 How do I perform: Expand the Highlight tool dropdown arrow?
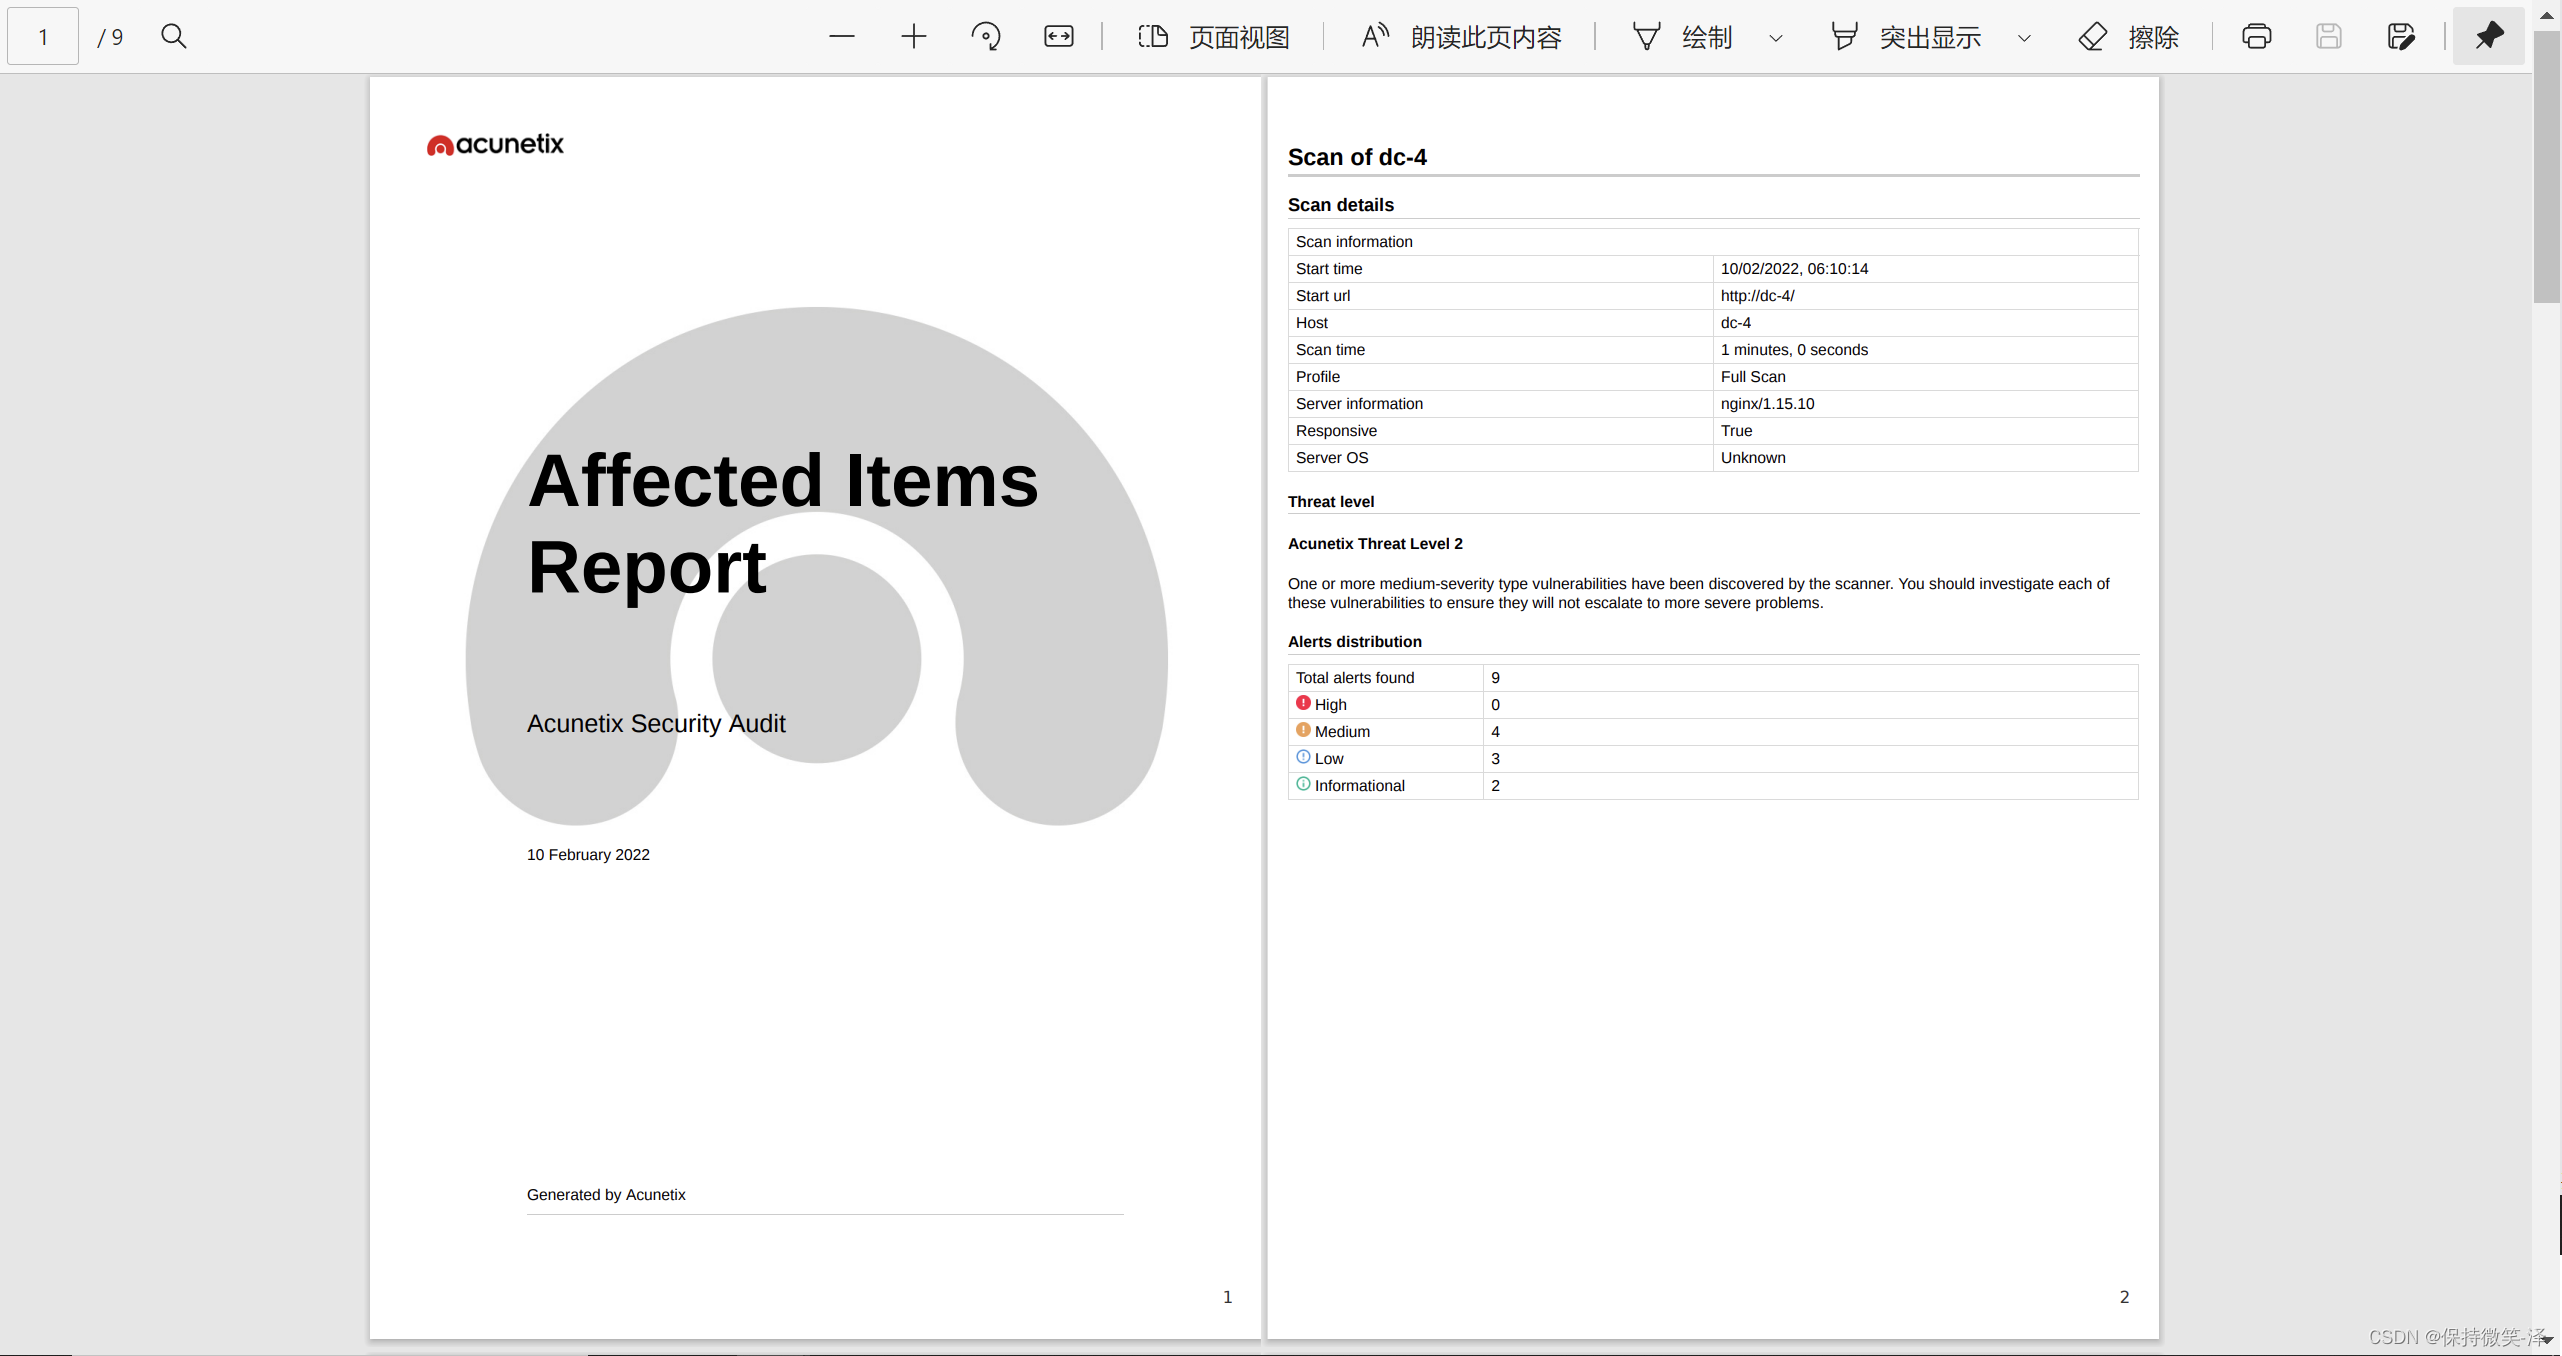tap(2024, 38)
